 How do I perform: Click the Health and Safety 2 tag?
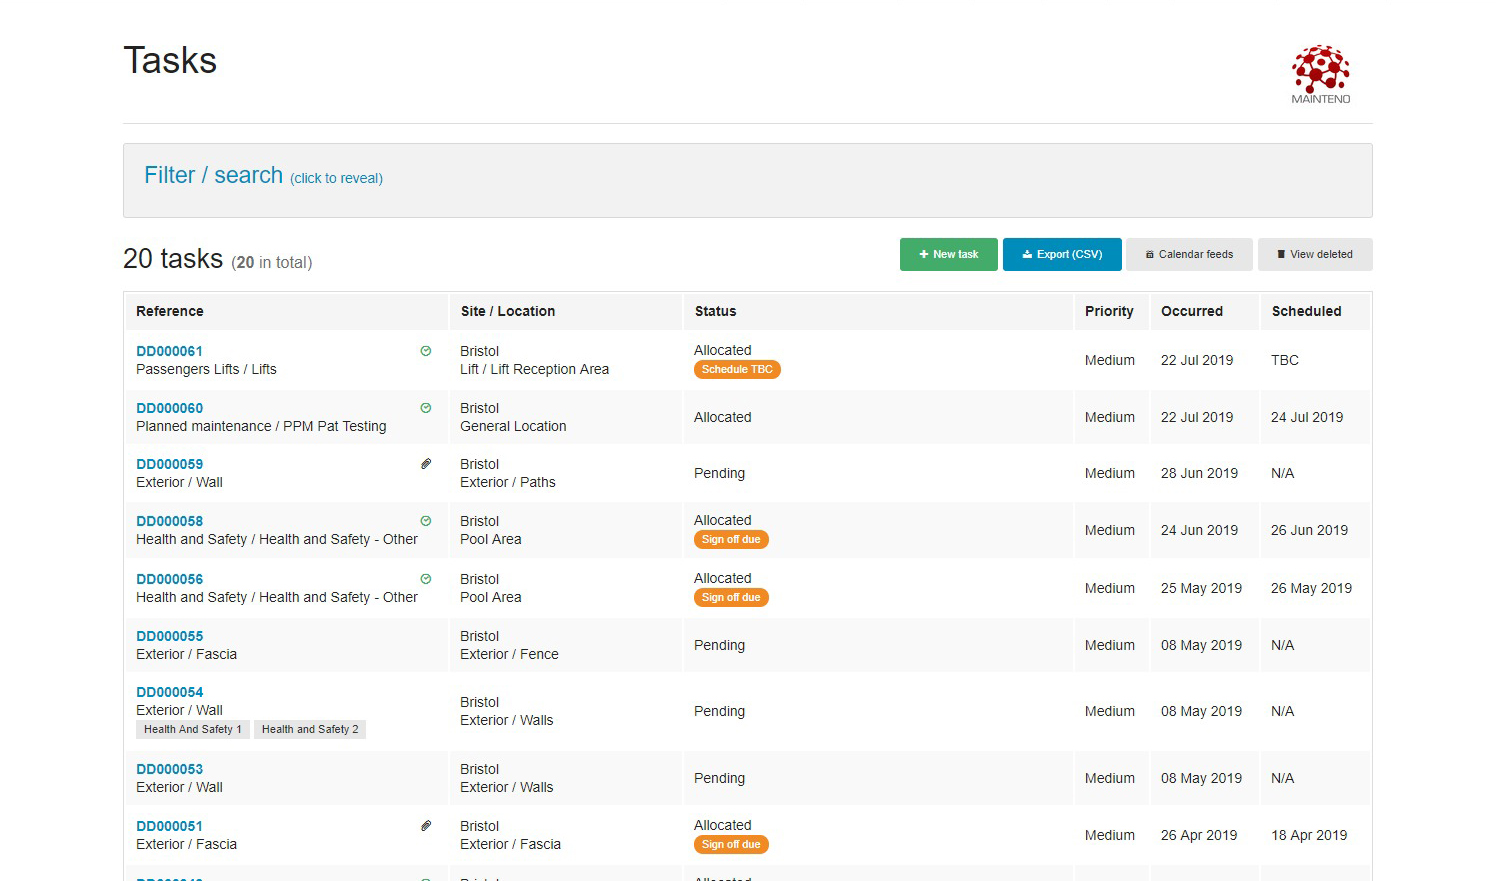click(x=310, y=729)
